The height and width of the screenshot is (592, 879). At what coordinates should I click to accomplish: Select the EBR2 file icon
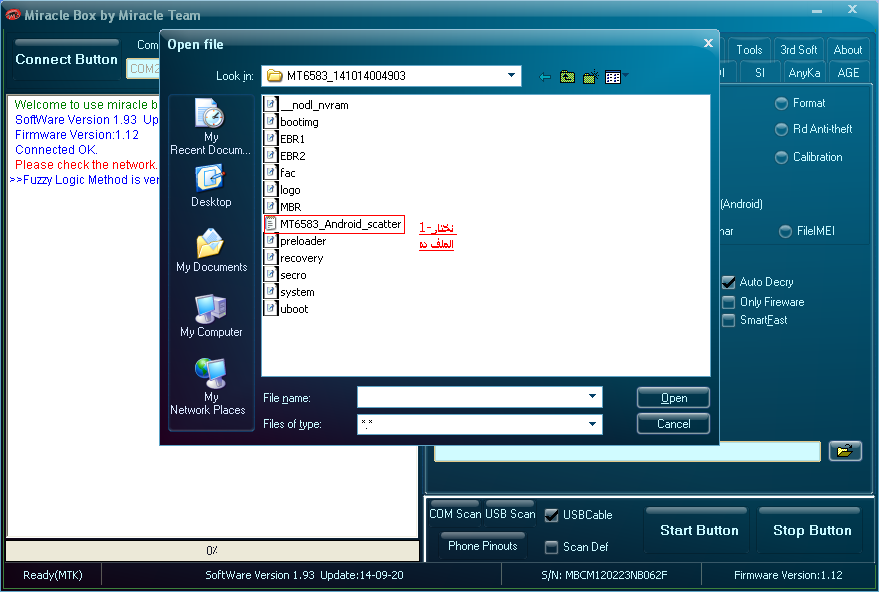pyautogui.click(x=271, y=155)
